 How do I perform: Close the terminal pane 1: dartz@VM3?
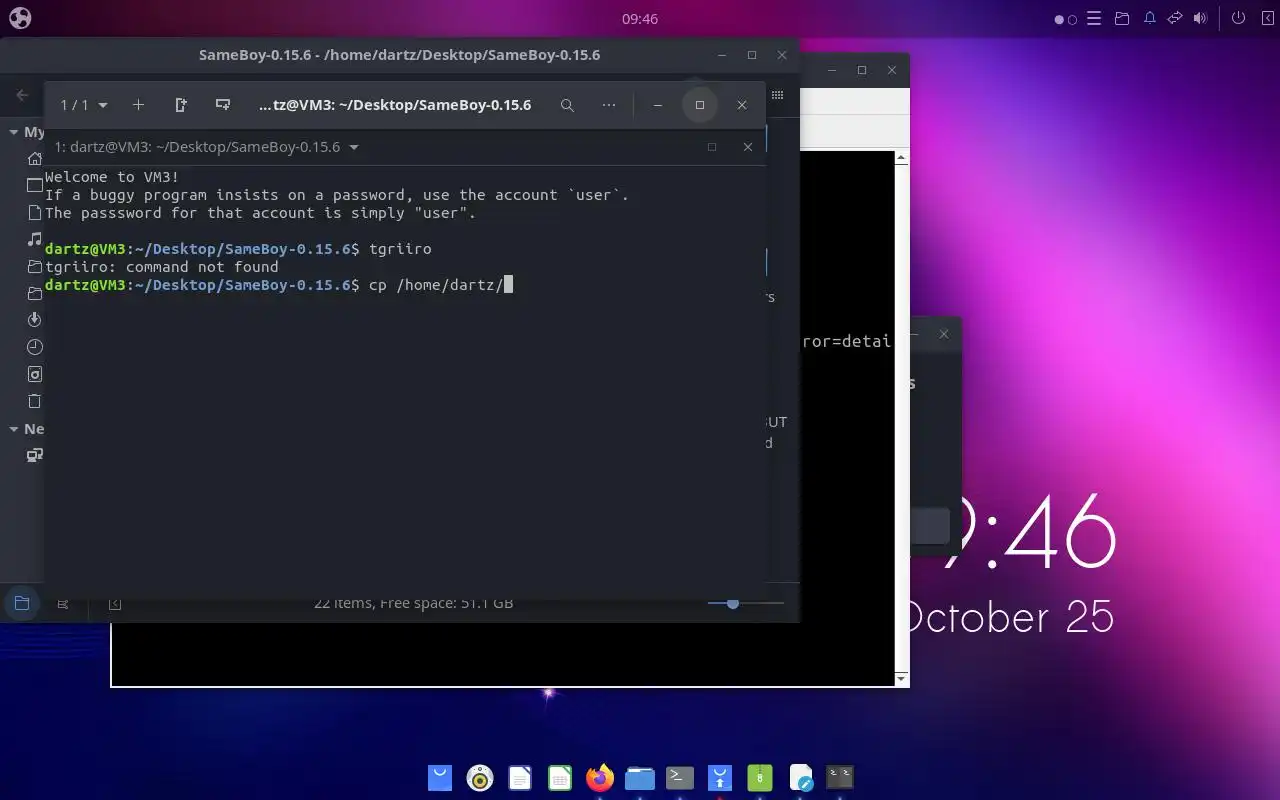[x=747, y=147]
